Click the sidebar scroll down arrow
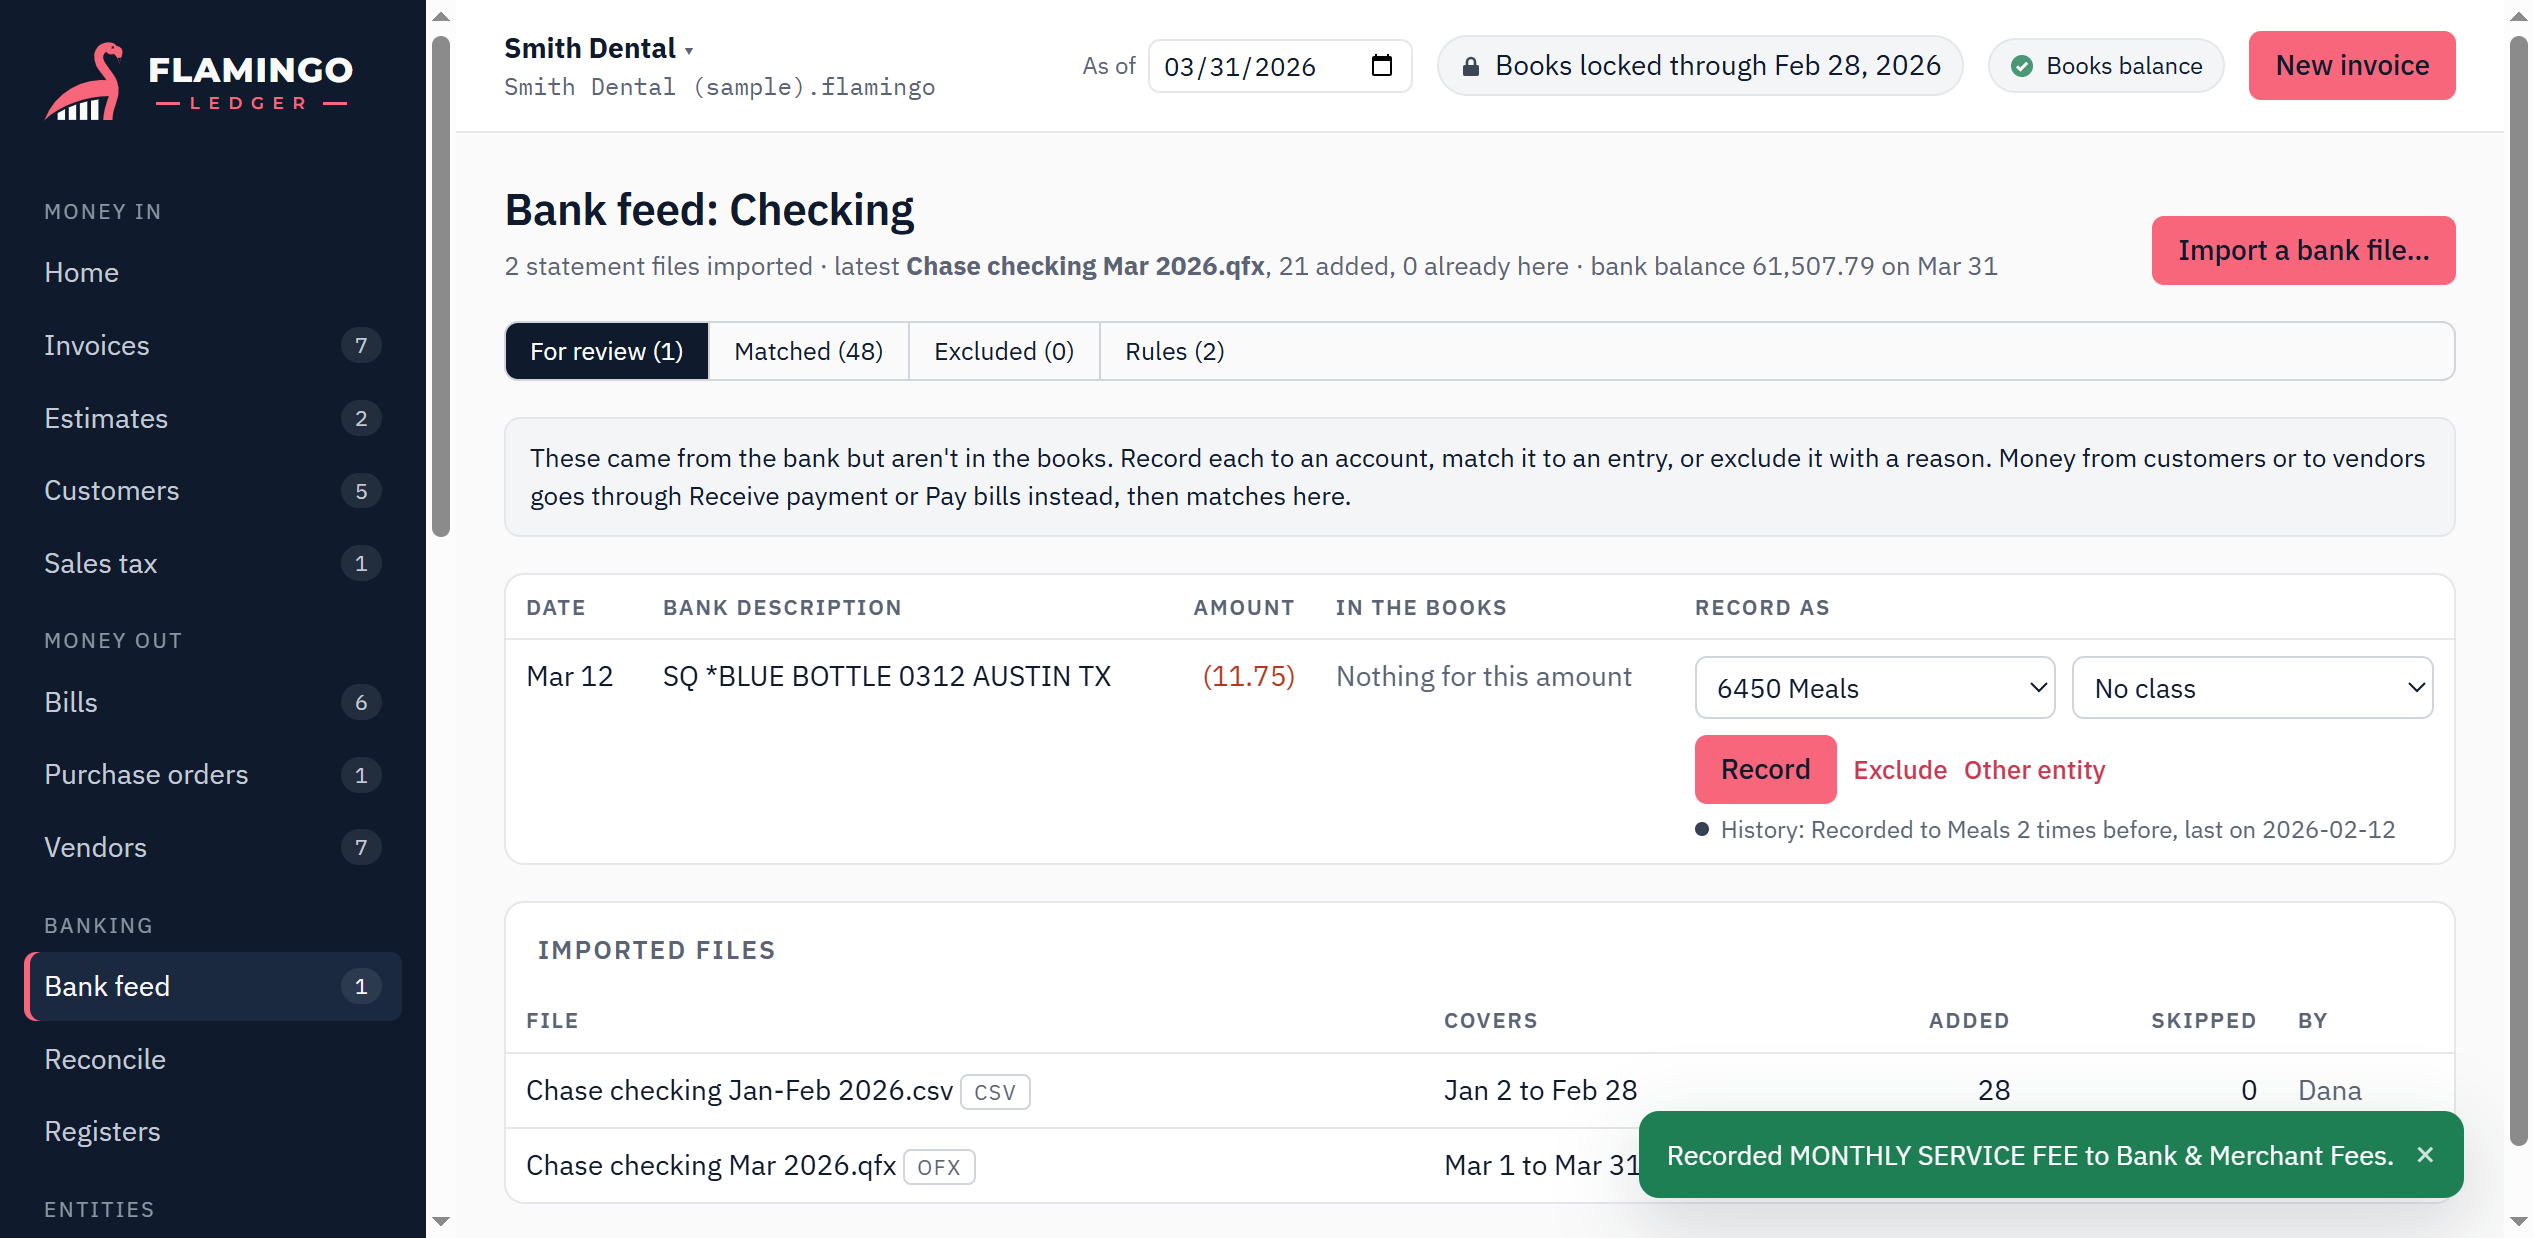2534x1238 pixels. [441, 1221]
